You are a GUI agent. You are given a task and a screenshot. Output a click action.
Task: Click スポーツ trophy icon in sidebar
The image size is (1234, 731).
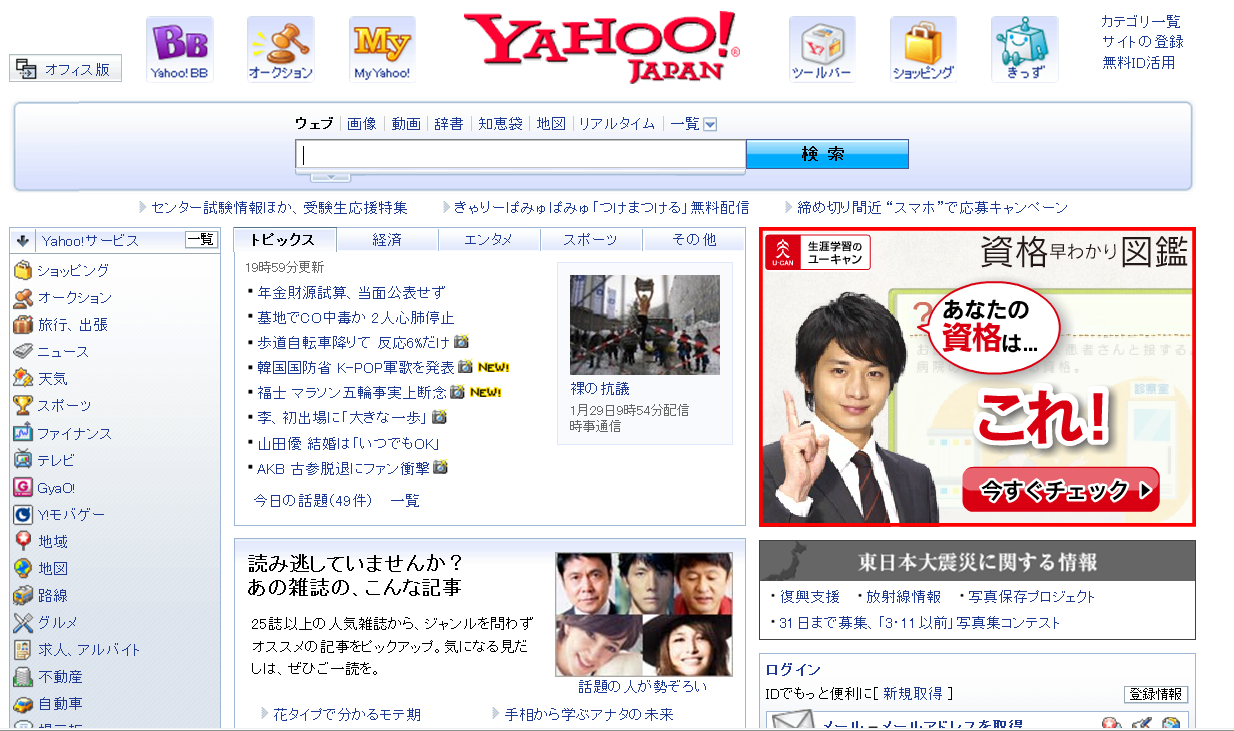point(23,405)
